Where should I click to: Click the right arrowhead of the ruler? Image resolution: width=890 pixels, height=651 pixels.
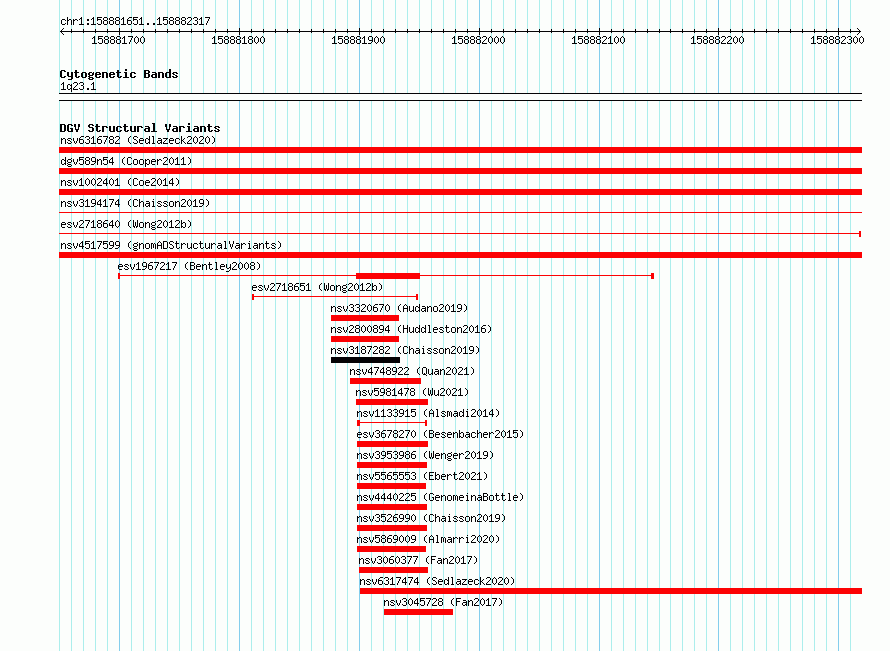859,31
